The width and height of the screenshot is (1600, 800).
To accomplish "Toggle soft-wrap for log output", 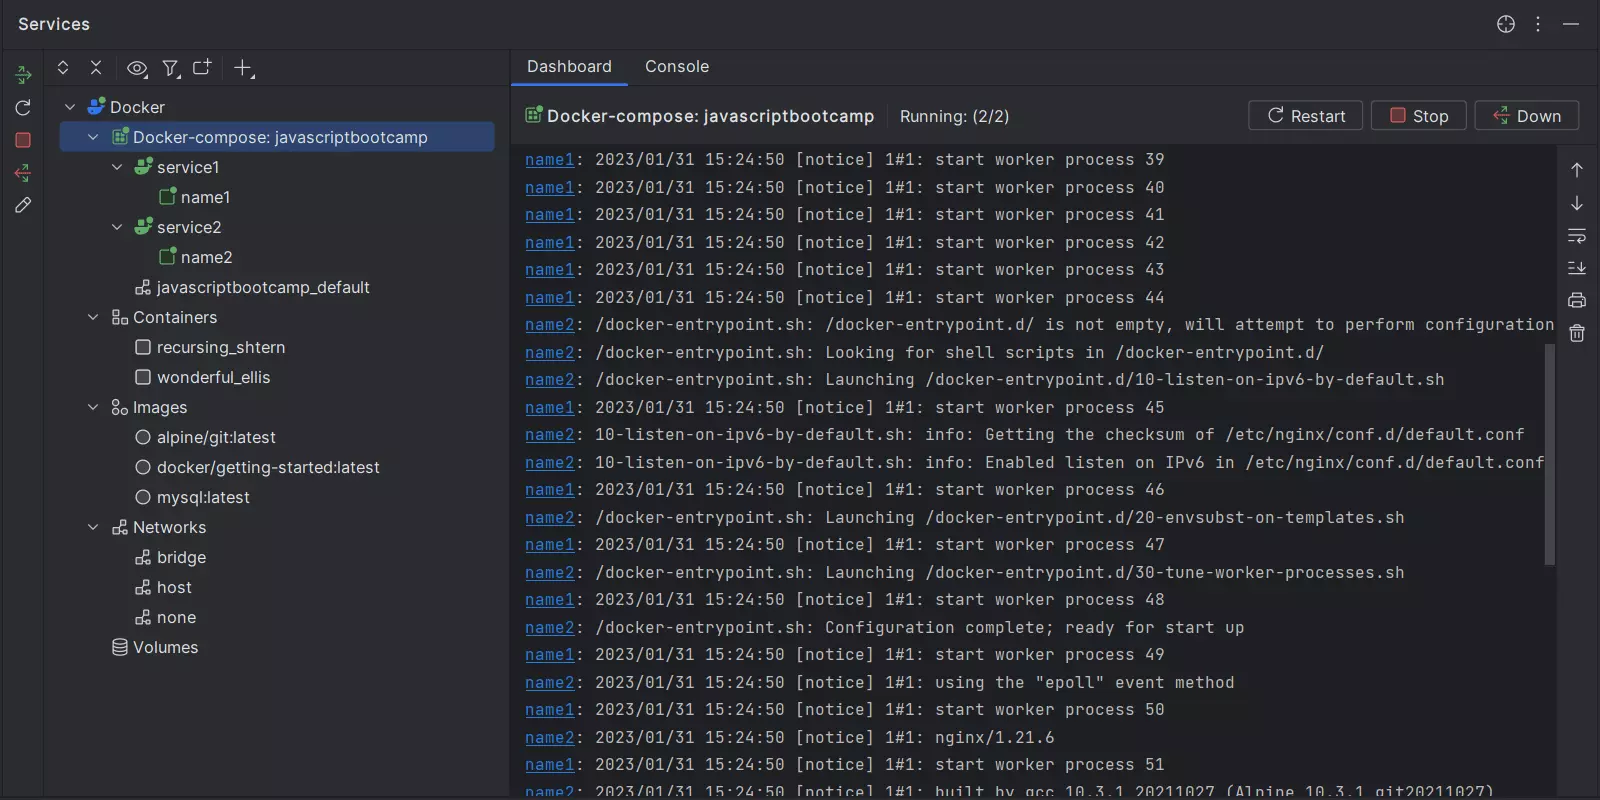I will point(1577,236).
